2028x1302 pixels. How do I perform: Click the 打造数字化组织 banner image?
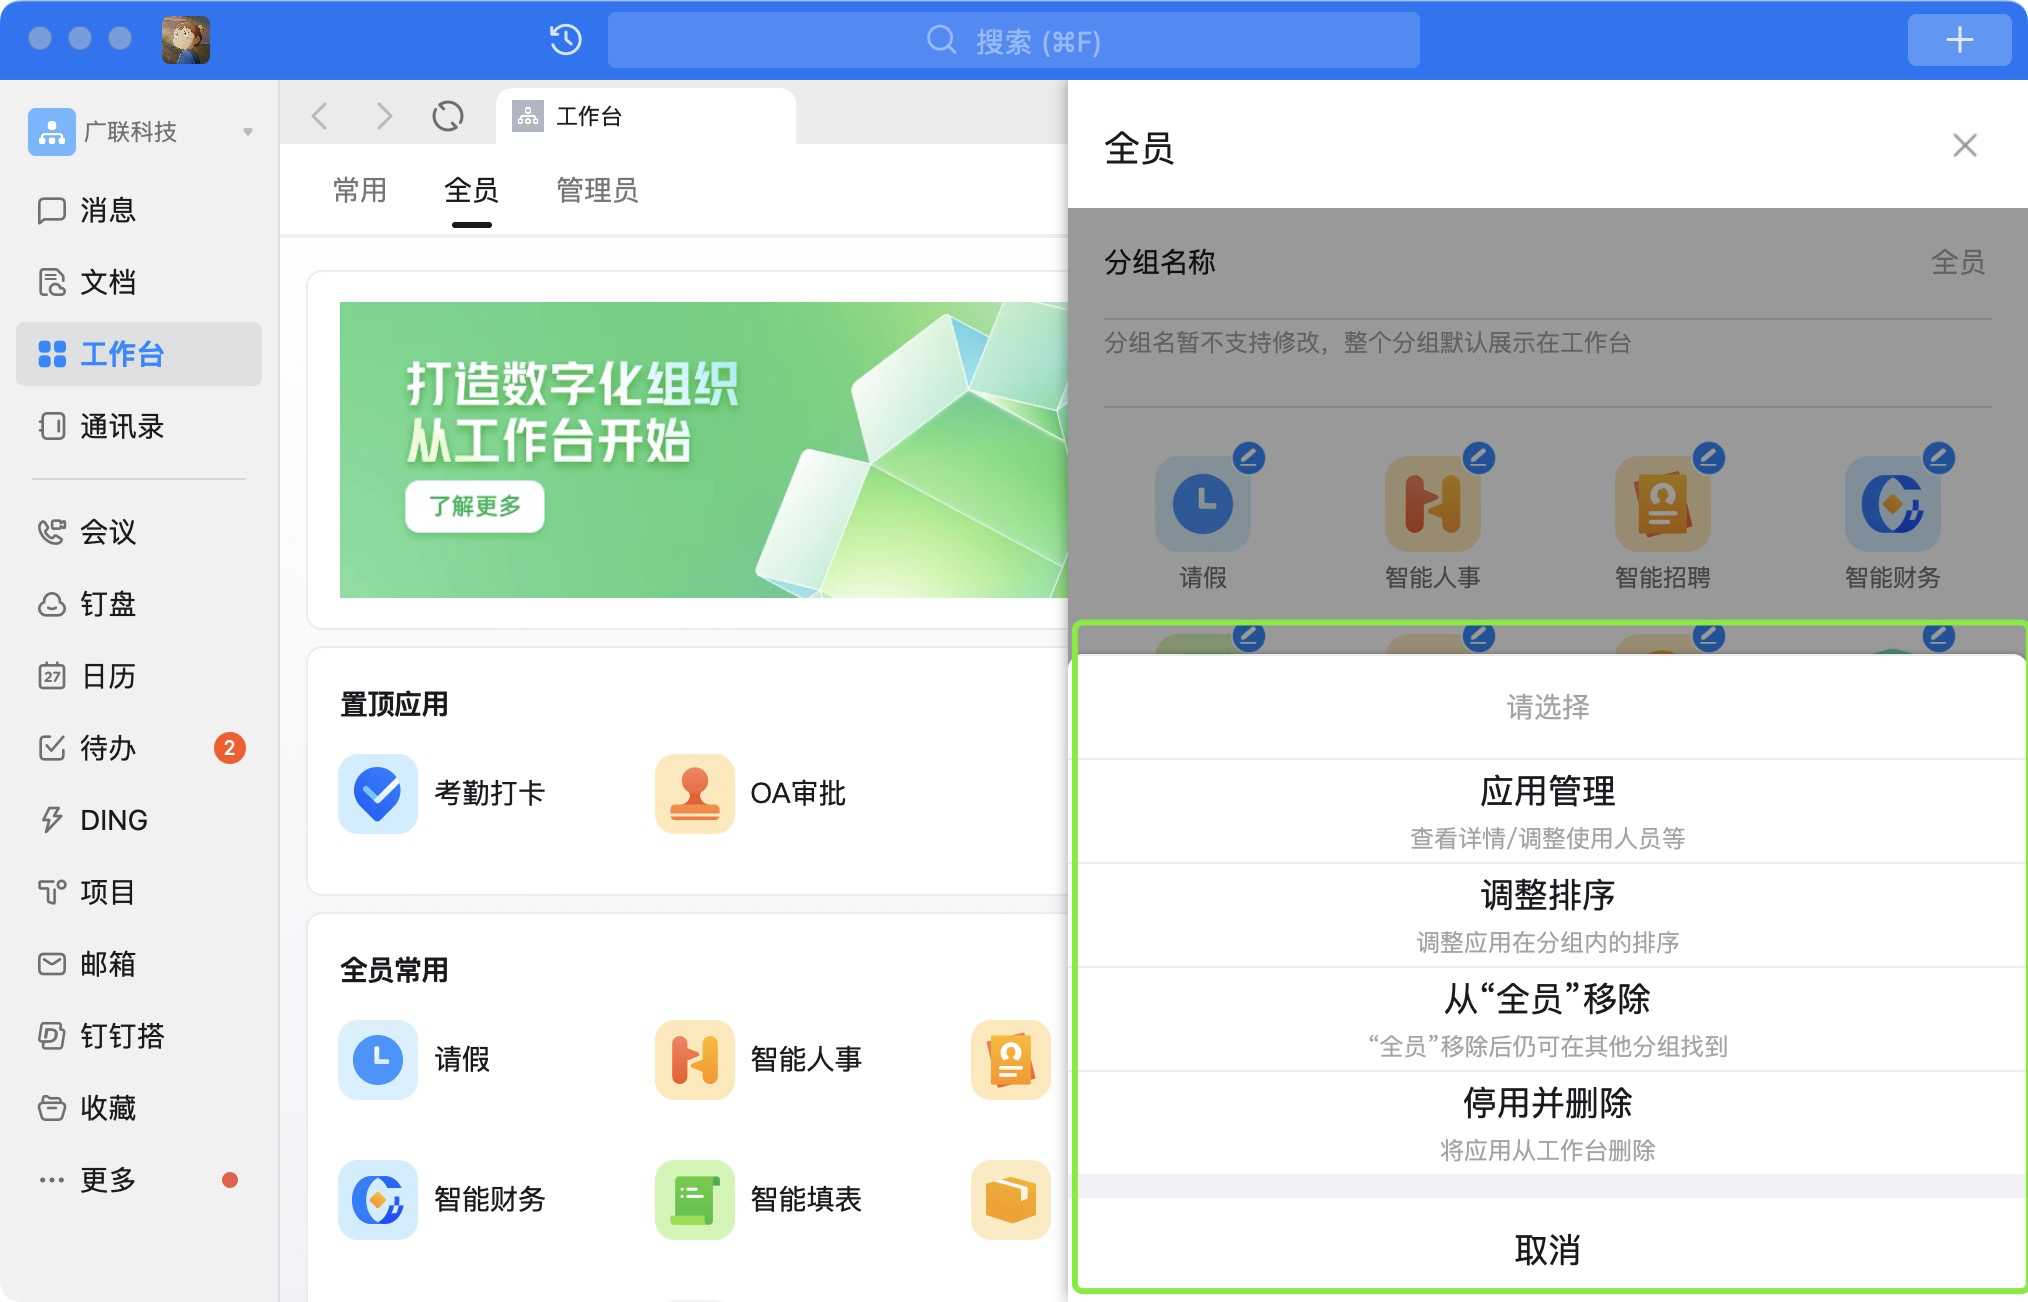tap(704, 450)
